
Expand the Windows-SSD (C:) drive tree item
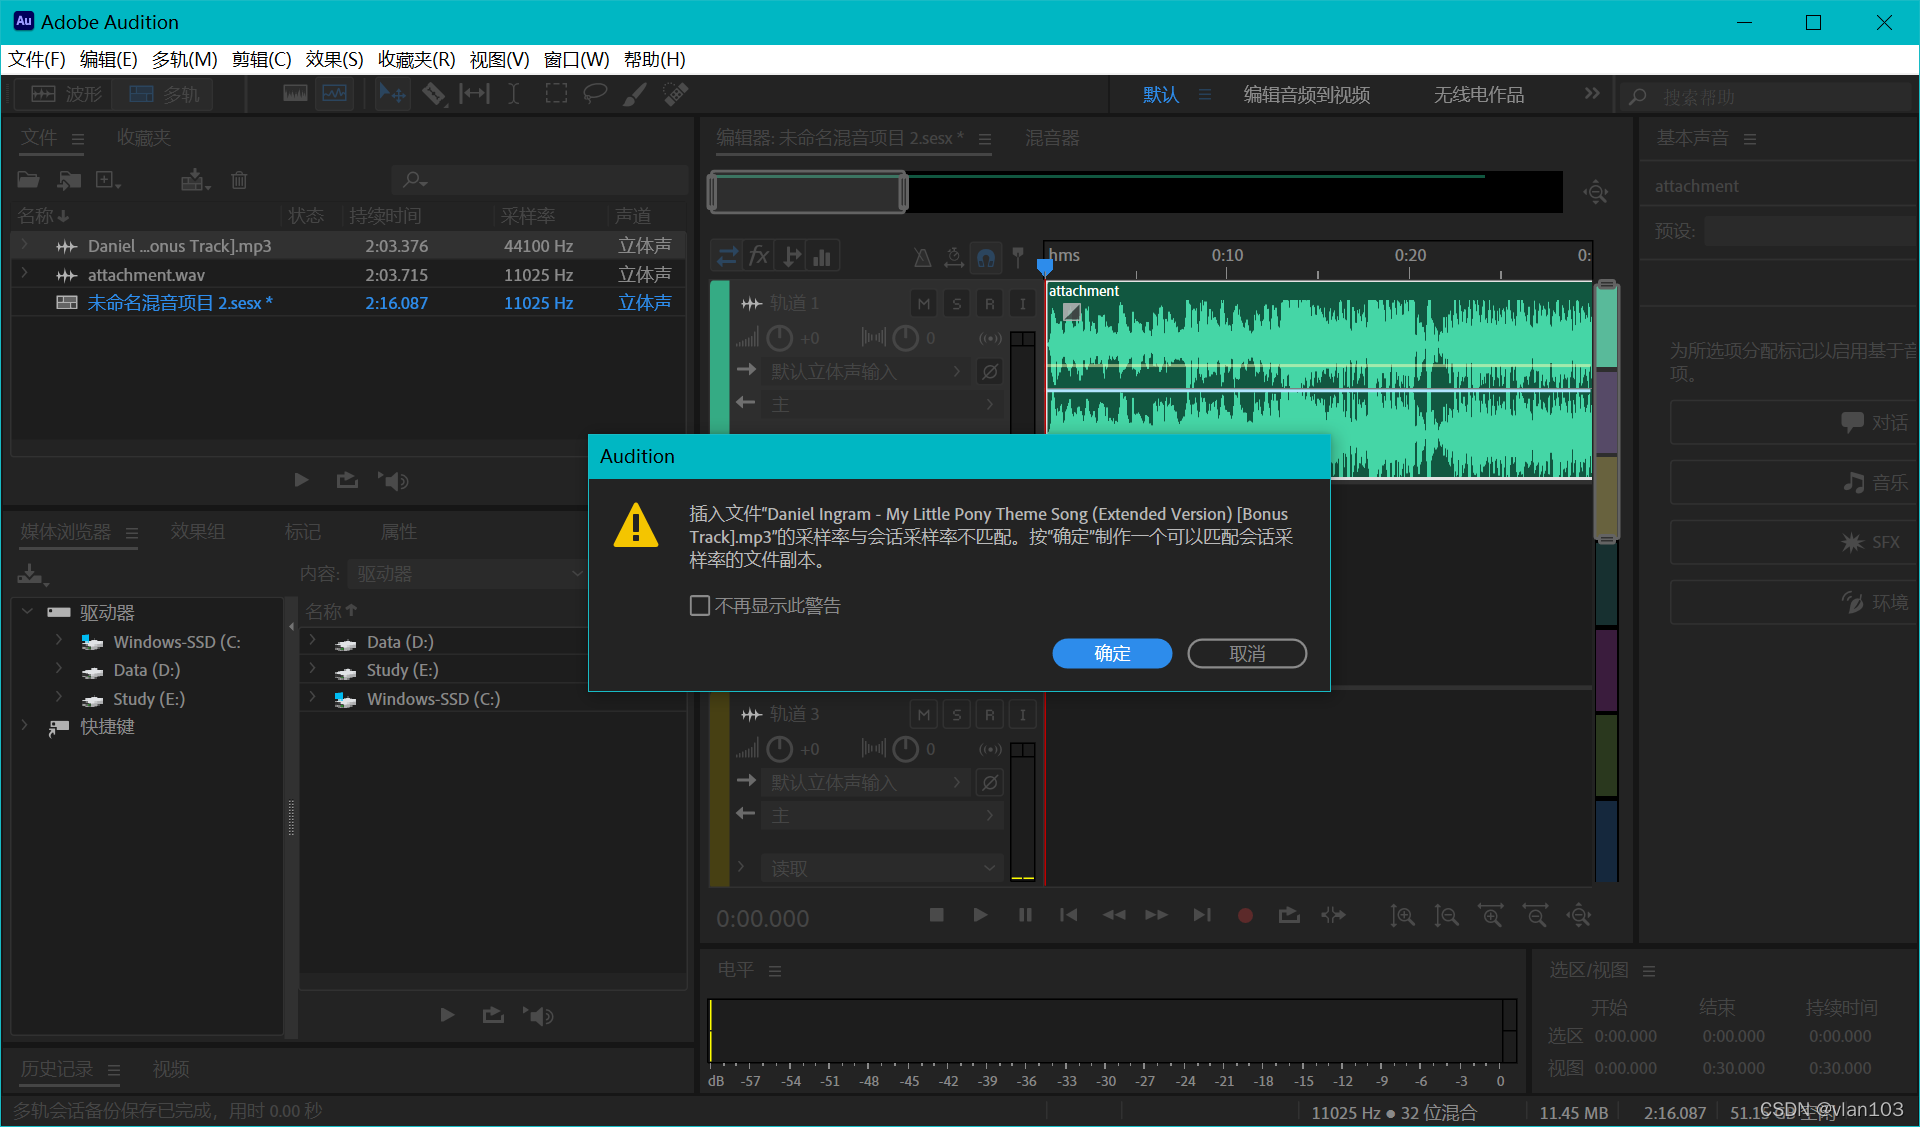click(x=59, y=641)
